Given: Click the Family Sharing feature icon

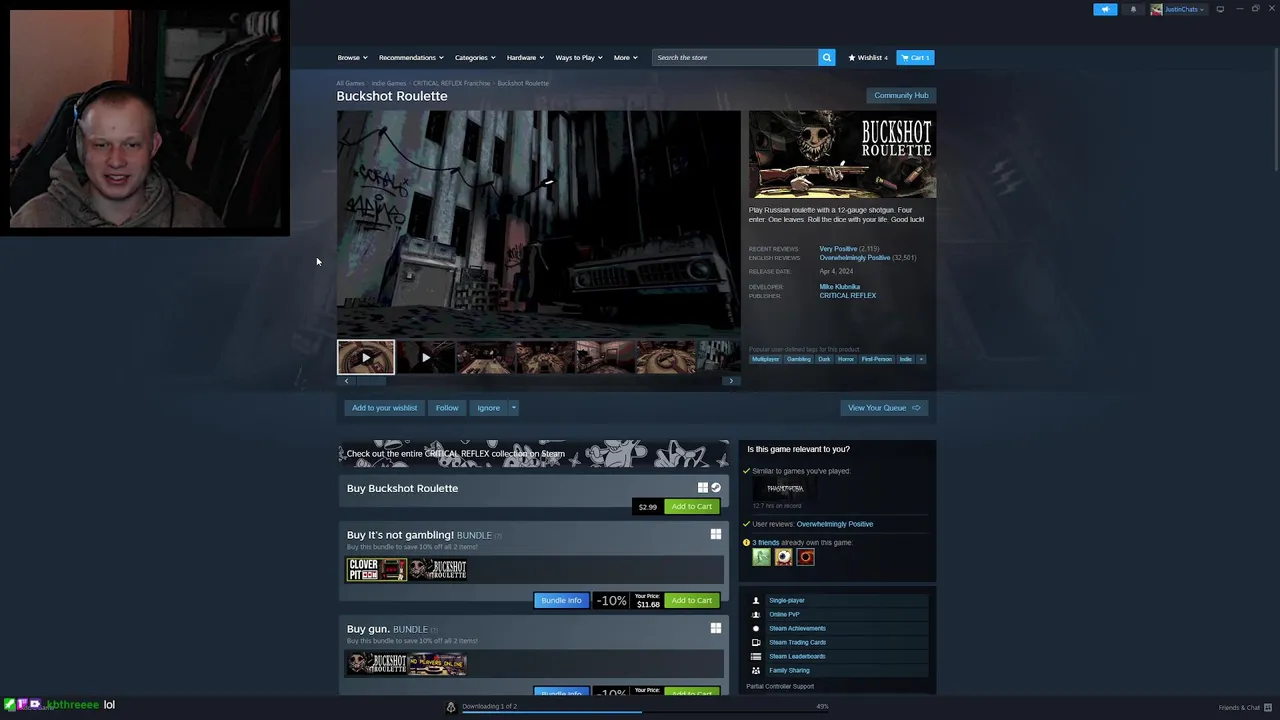Looking at the screenshot, I should pyautogui.click(x=755, y=670).
